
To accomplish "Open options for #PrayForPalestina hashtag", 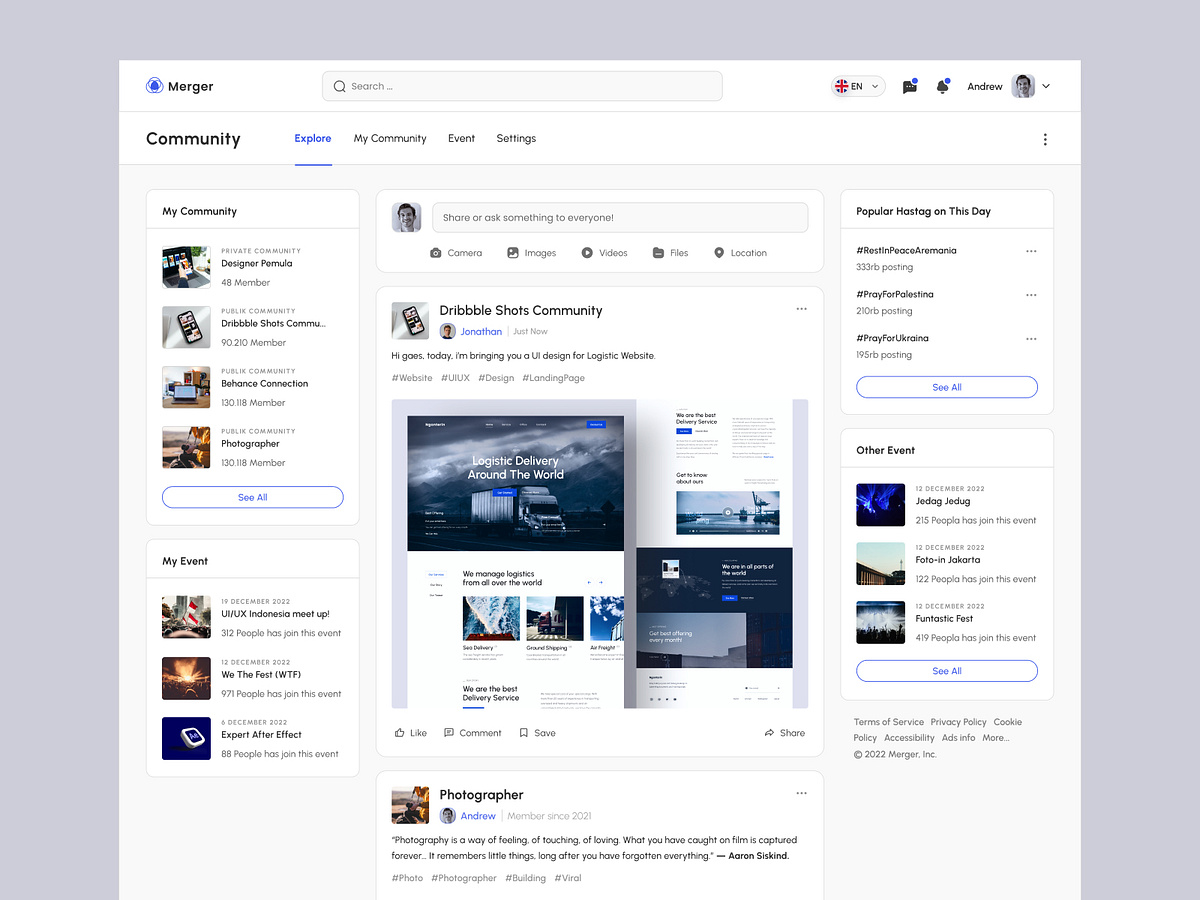I will [x=1031, y=295].
